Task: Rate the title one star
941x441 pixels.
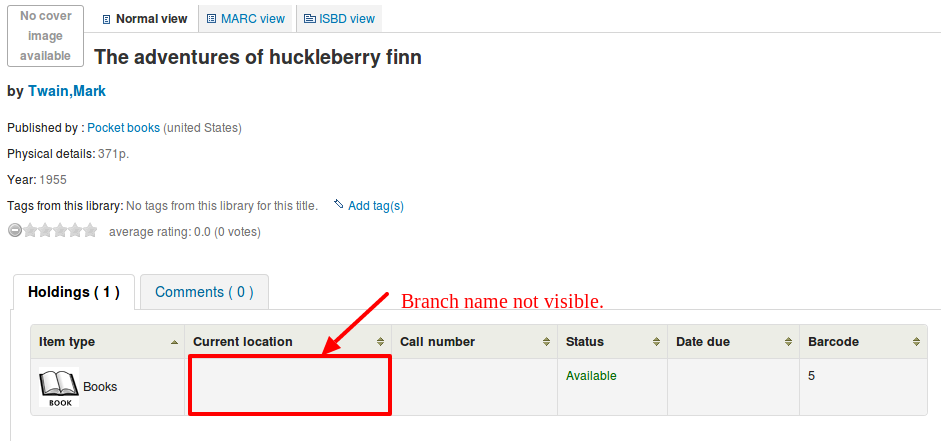Action: click(30, 231)
